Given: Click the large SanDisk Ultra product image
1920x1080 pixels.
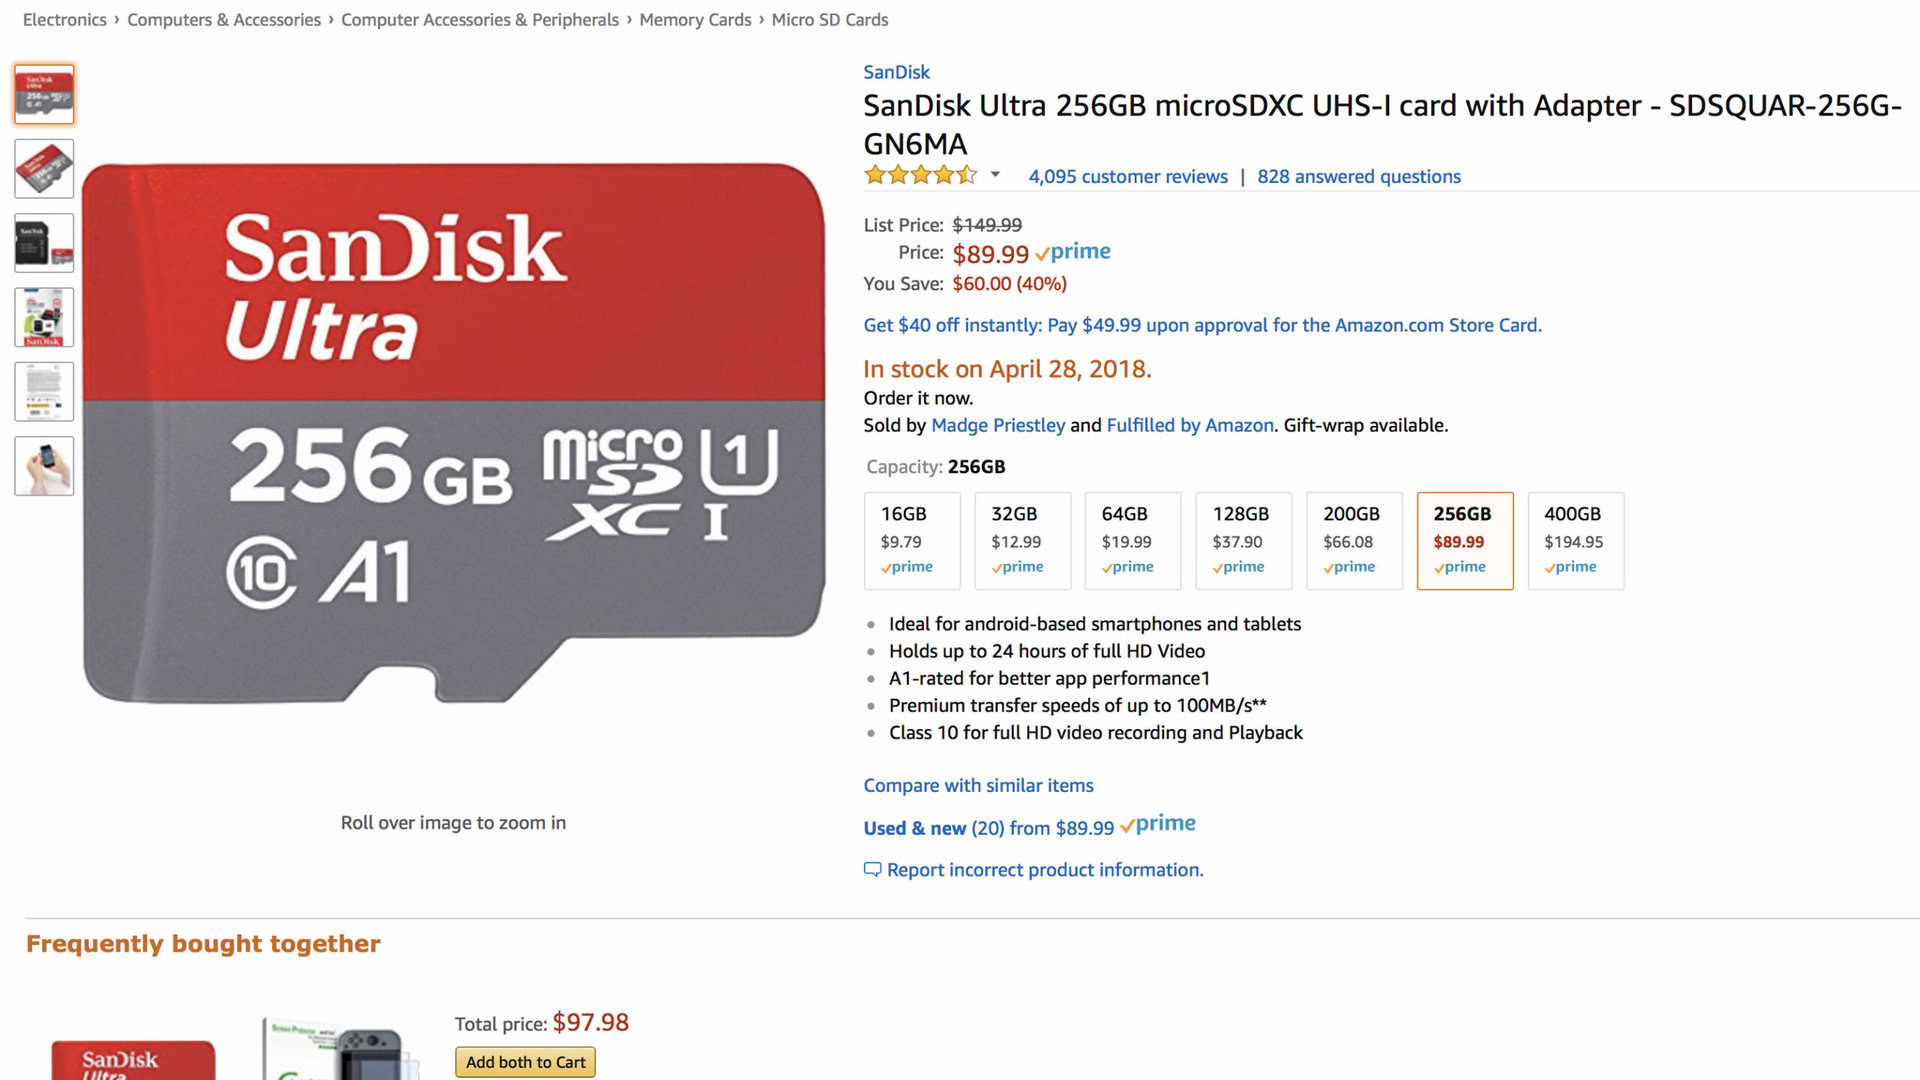Looking at the screenshot, I should click(453, 432).
